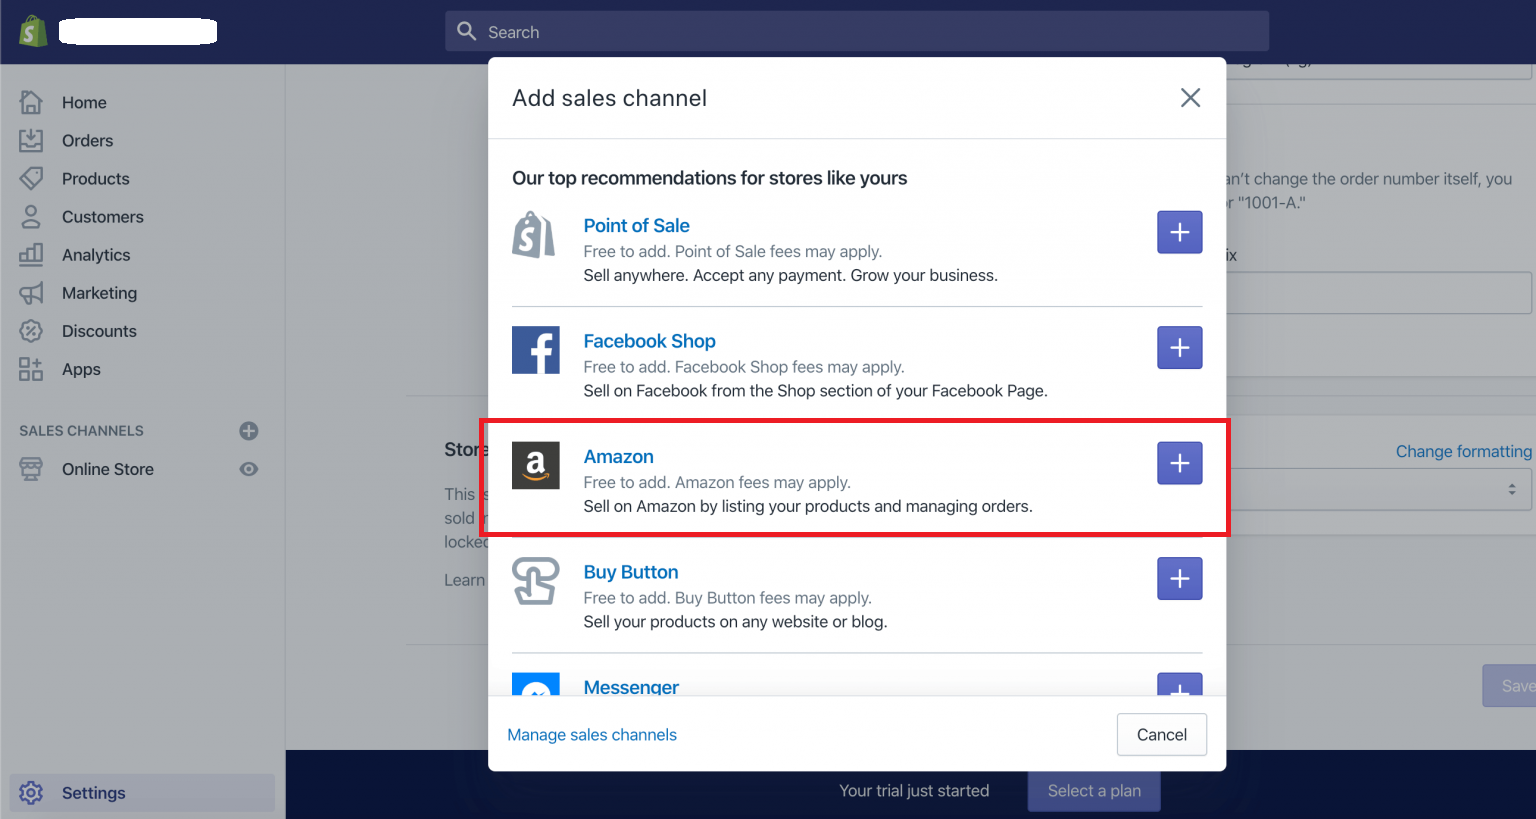Click the Messenger logo icon
The width and height of the screenshot is (1536, 819).
click(x=536, y=684)
